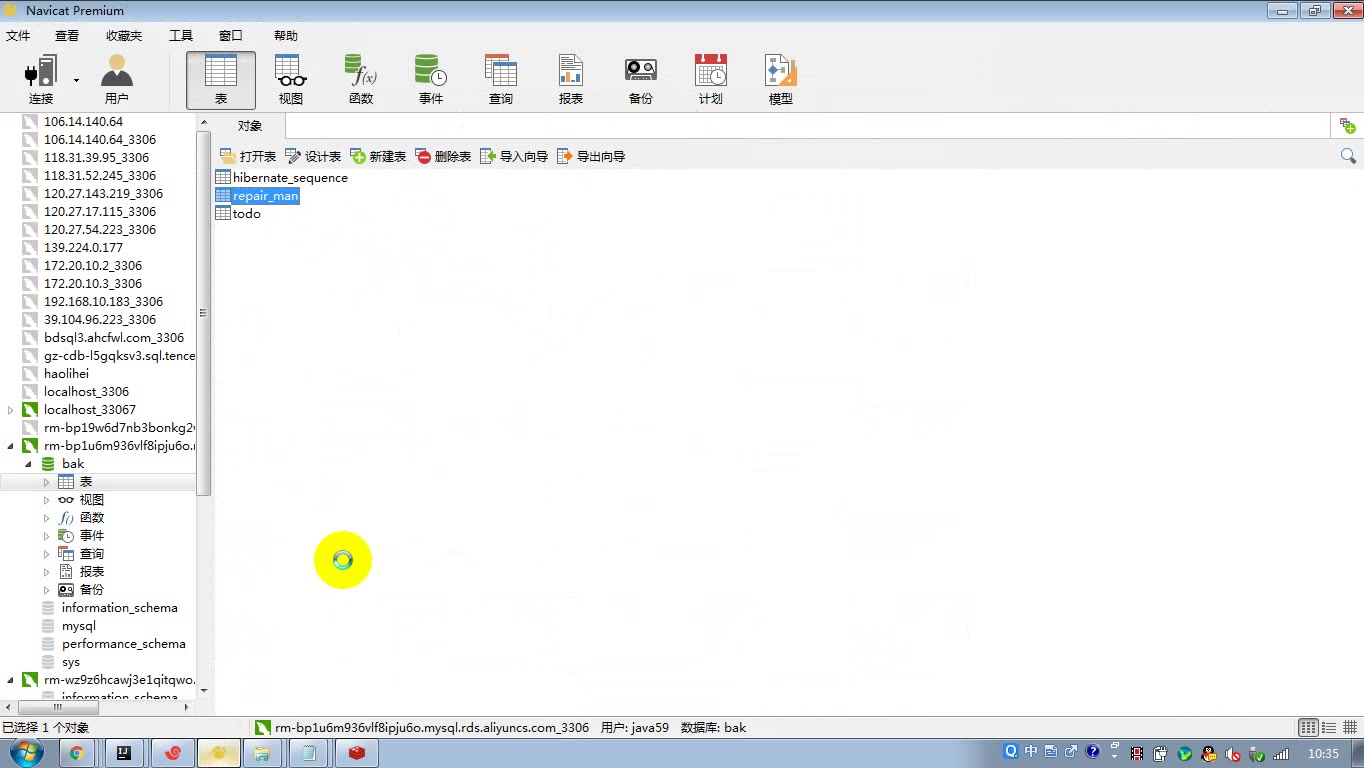1364x768 pixels.
Task: Expand the 事件 node under bak
Action: [46, 536]
